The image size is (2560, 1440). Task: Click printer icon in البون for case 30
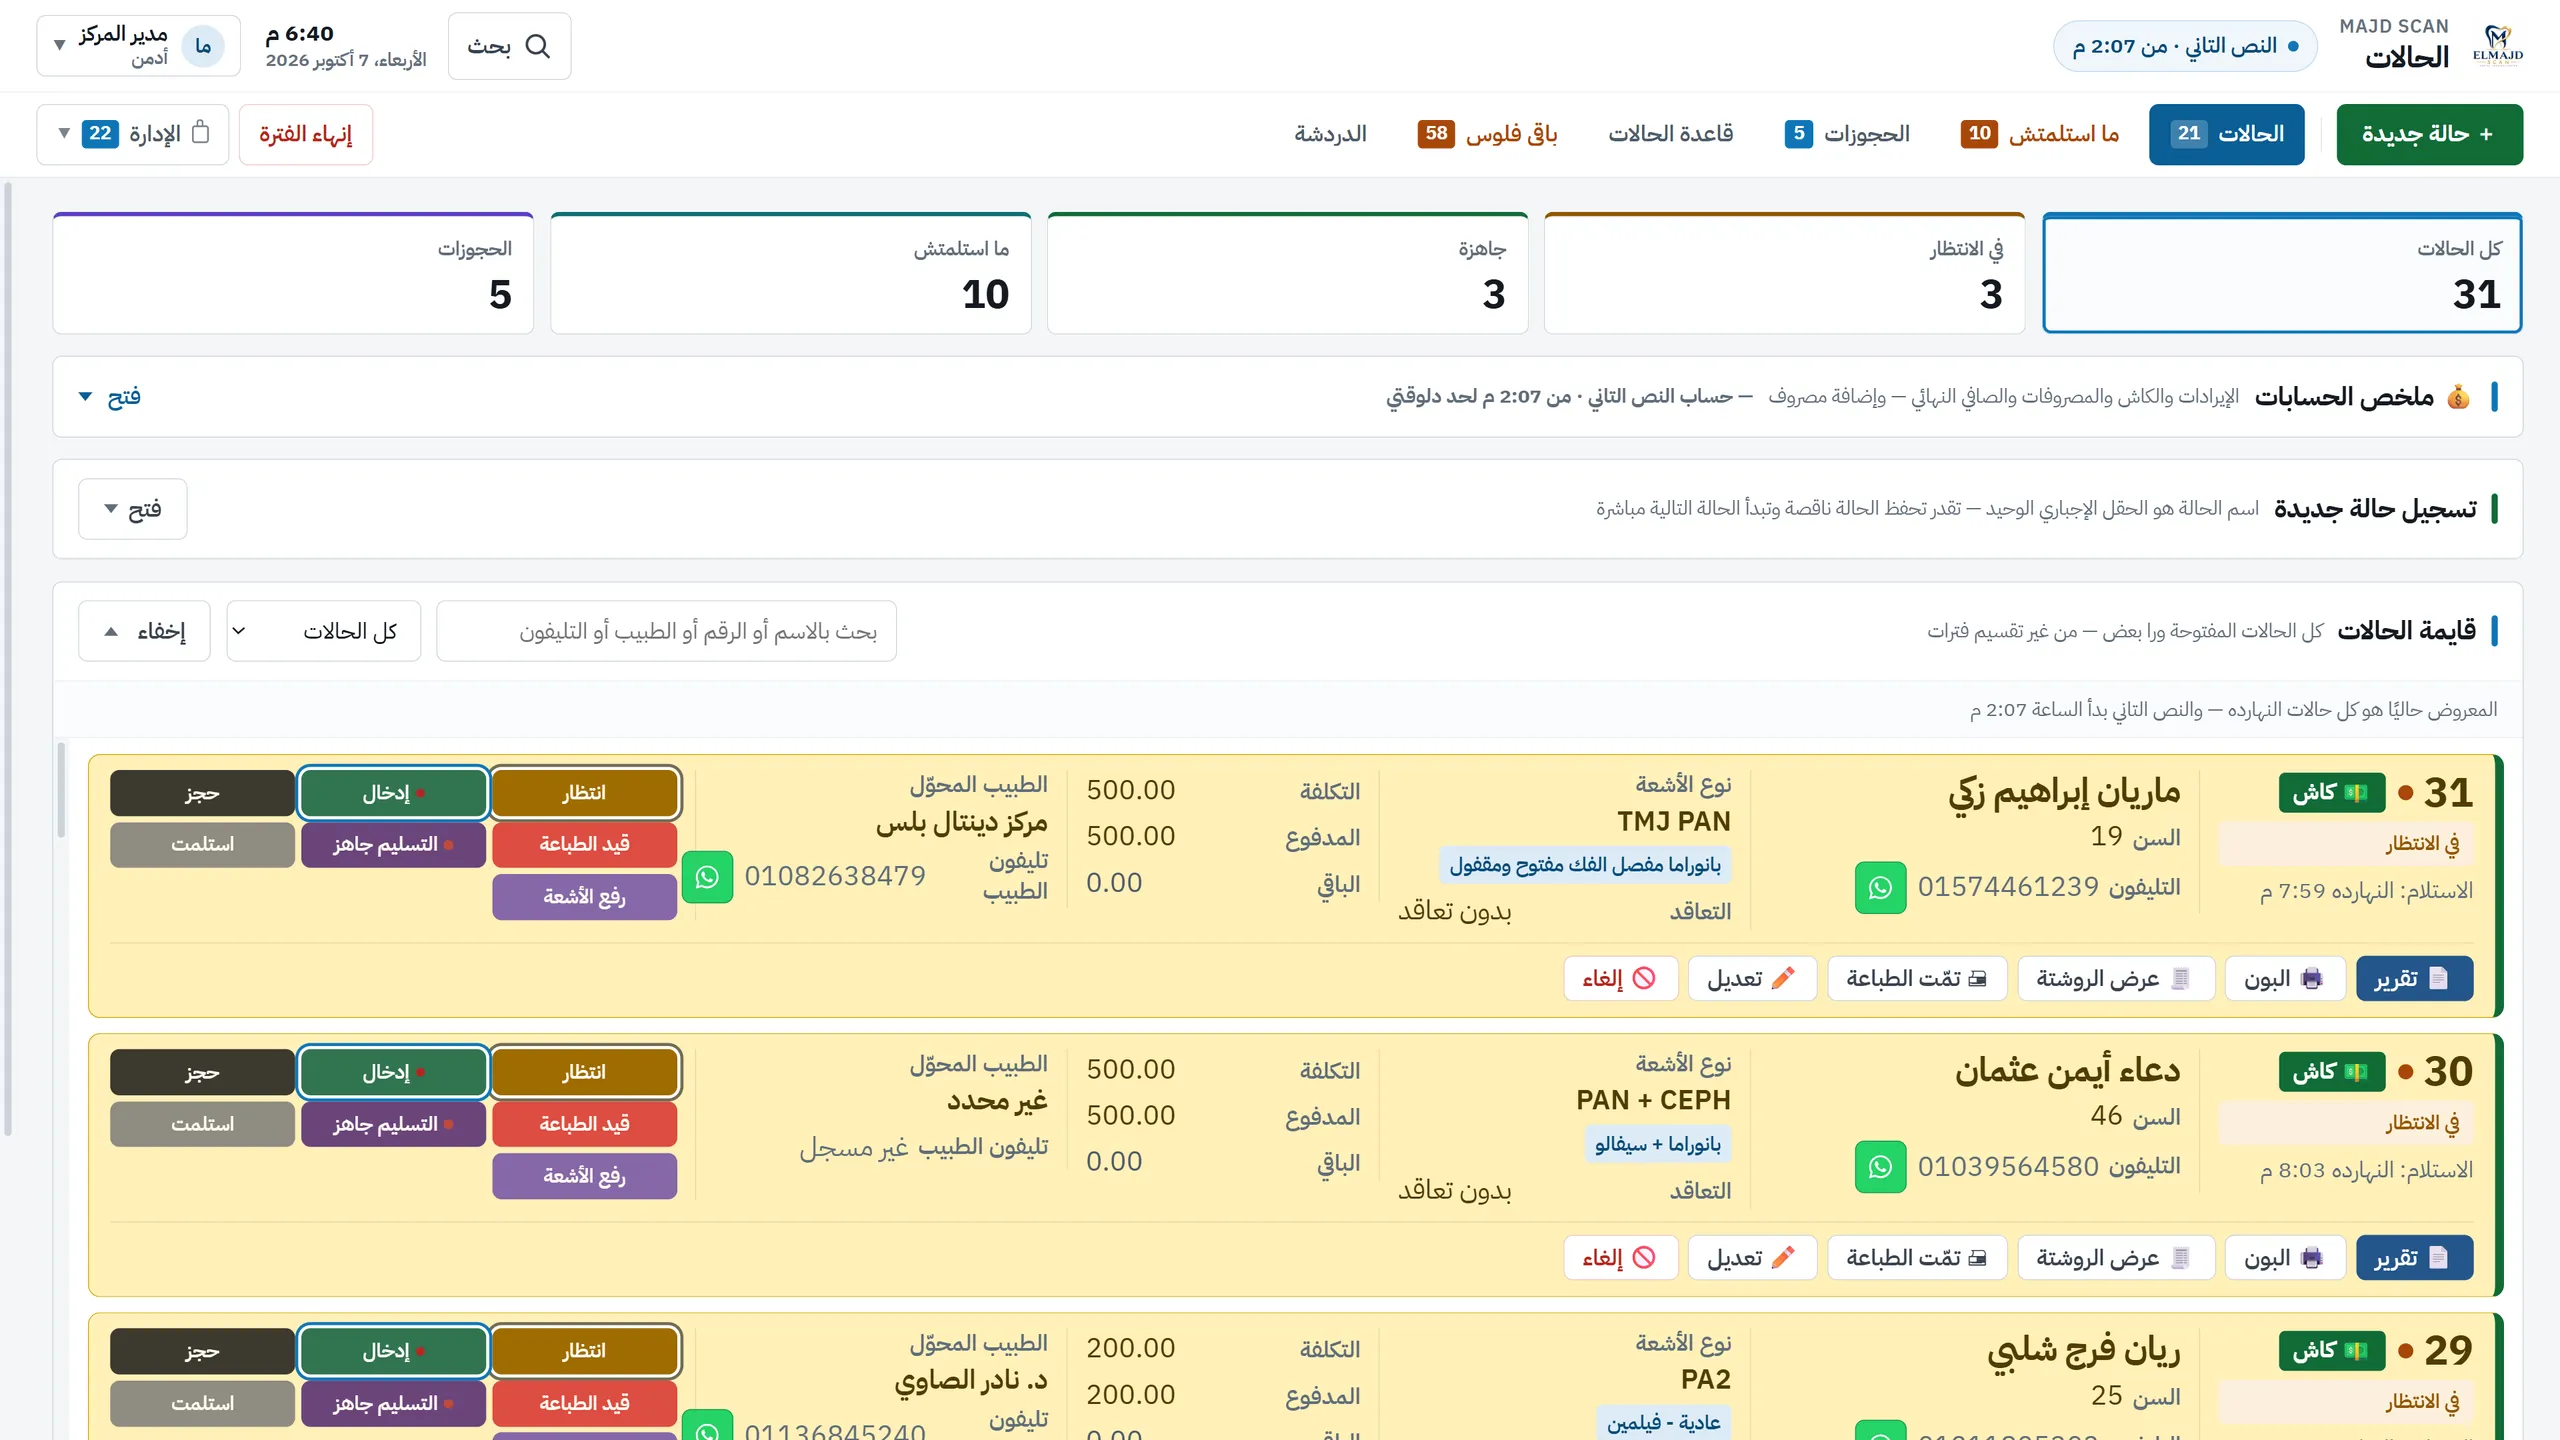point(2311,1257)
